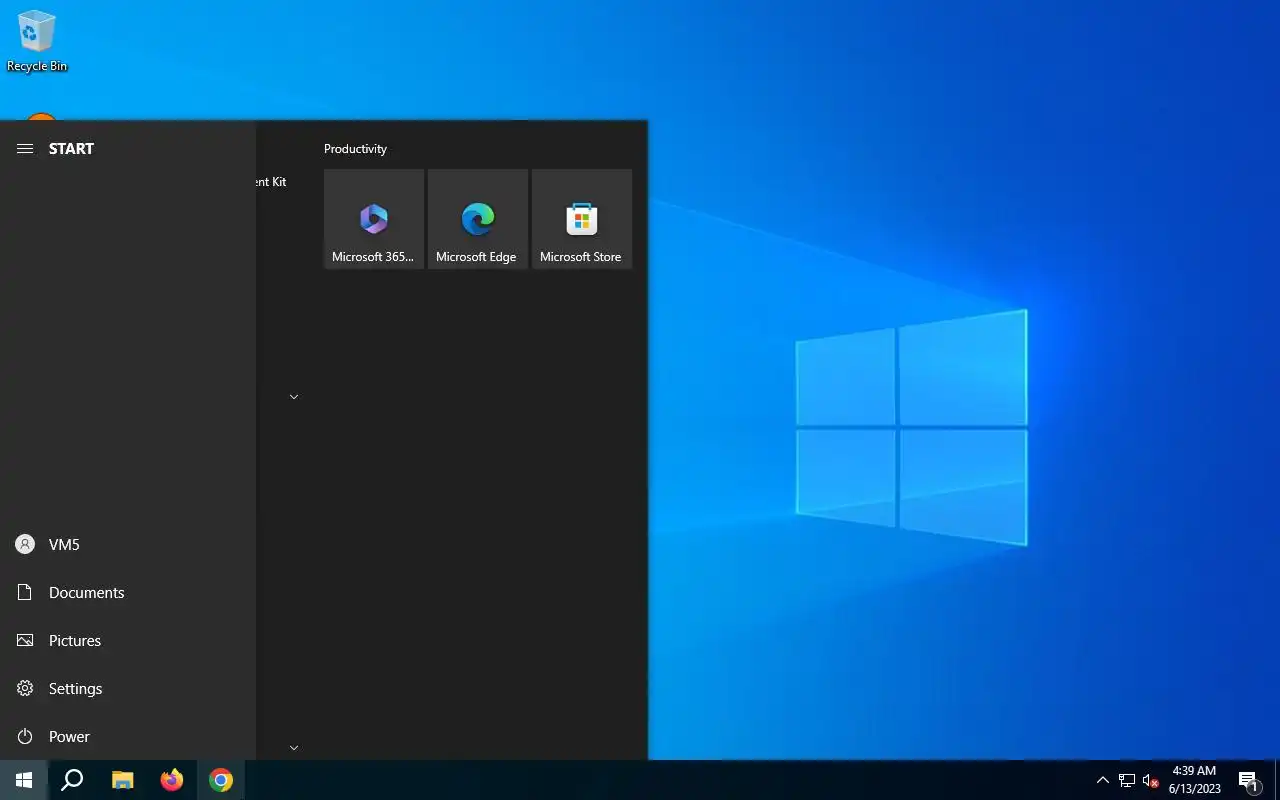Open volume speaker tray icon
This screenshot has width=1280, height=800.
pos(1150,780)
